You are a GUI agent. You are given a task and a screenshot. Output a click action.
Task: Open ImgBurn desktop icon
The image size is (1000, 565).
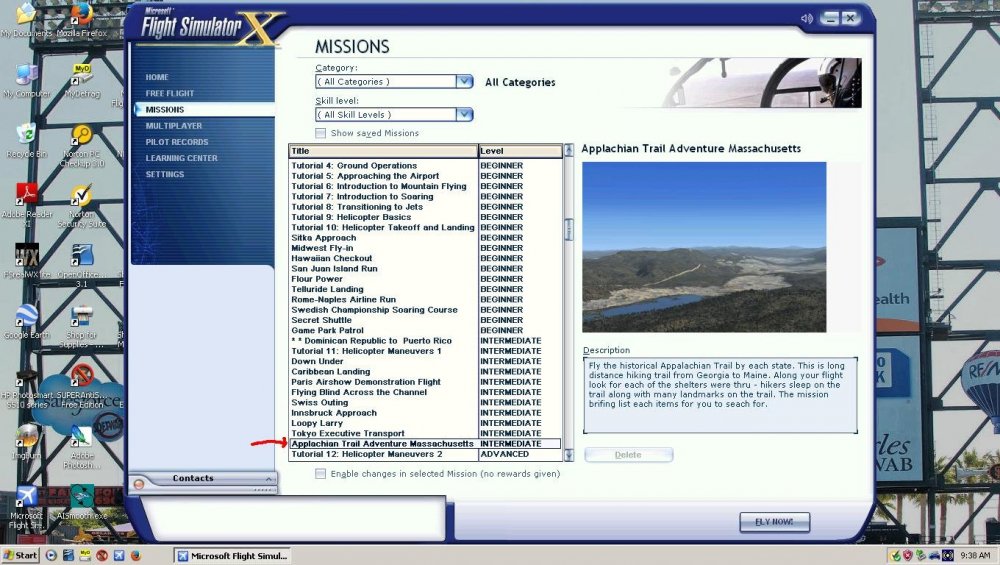click(x=26, y=441)
